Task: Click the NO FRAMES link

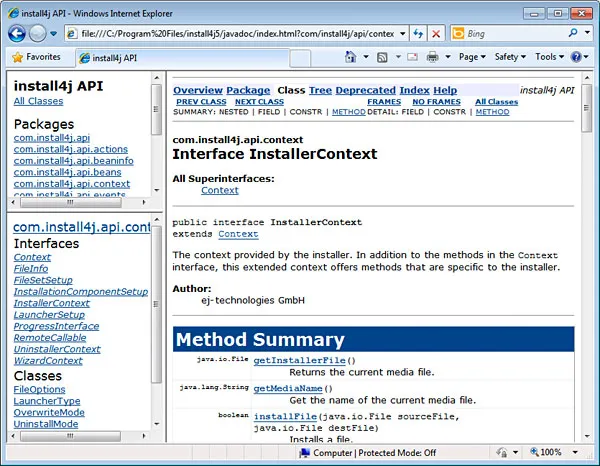Action: [437, 102]
